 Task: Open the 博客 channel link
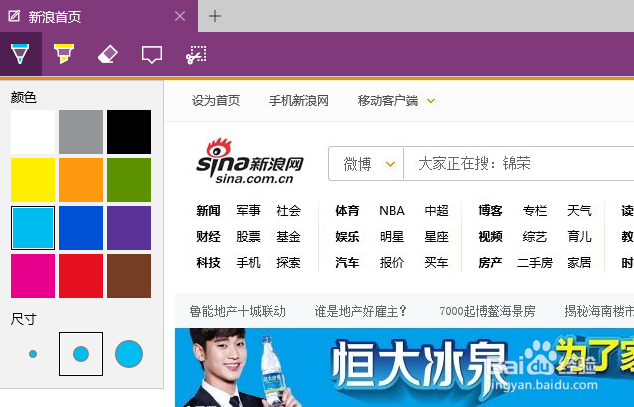click(490, 211)
